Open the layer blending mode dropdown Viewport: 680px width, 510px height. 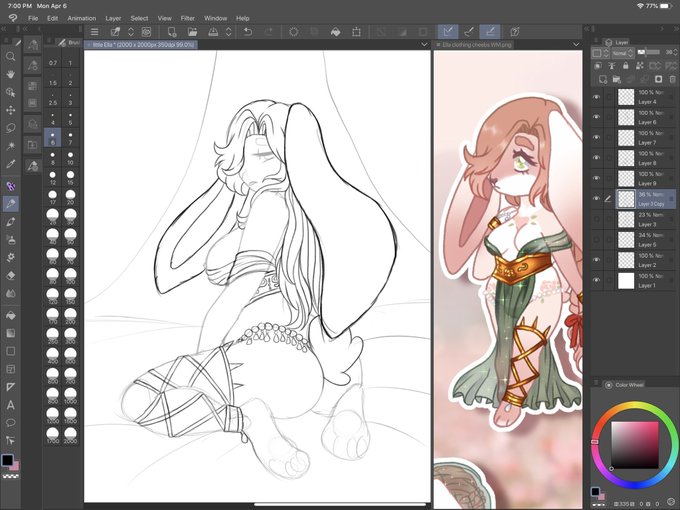tap(623, 53)
